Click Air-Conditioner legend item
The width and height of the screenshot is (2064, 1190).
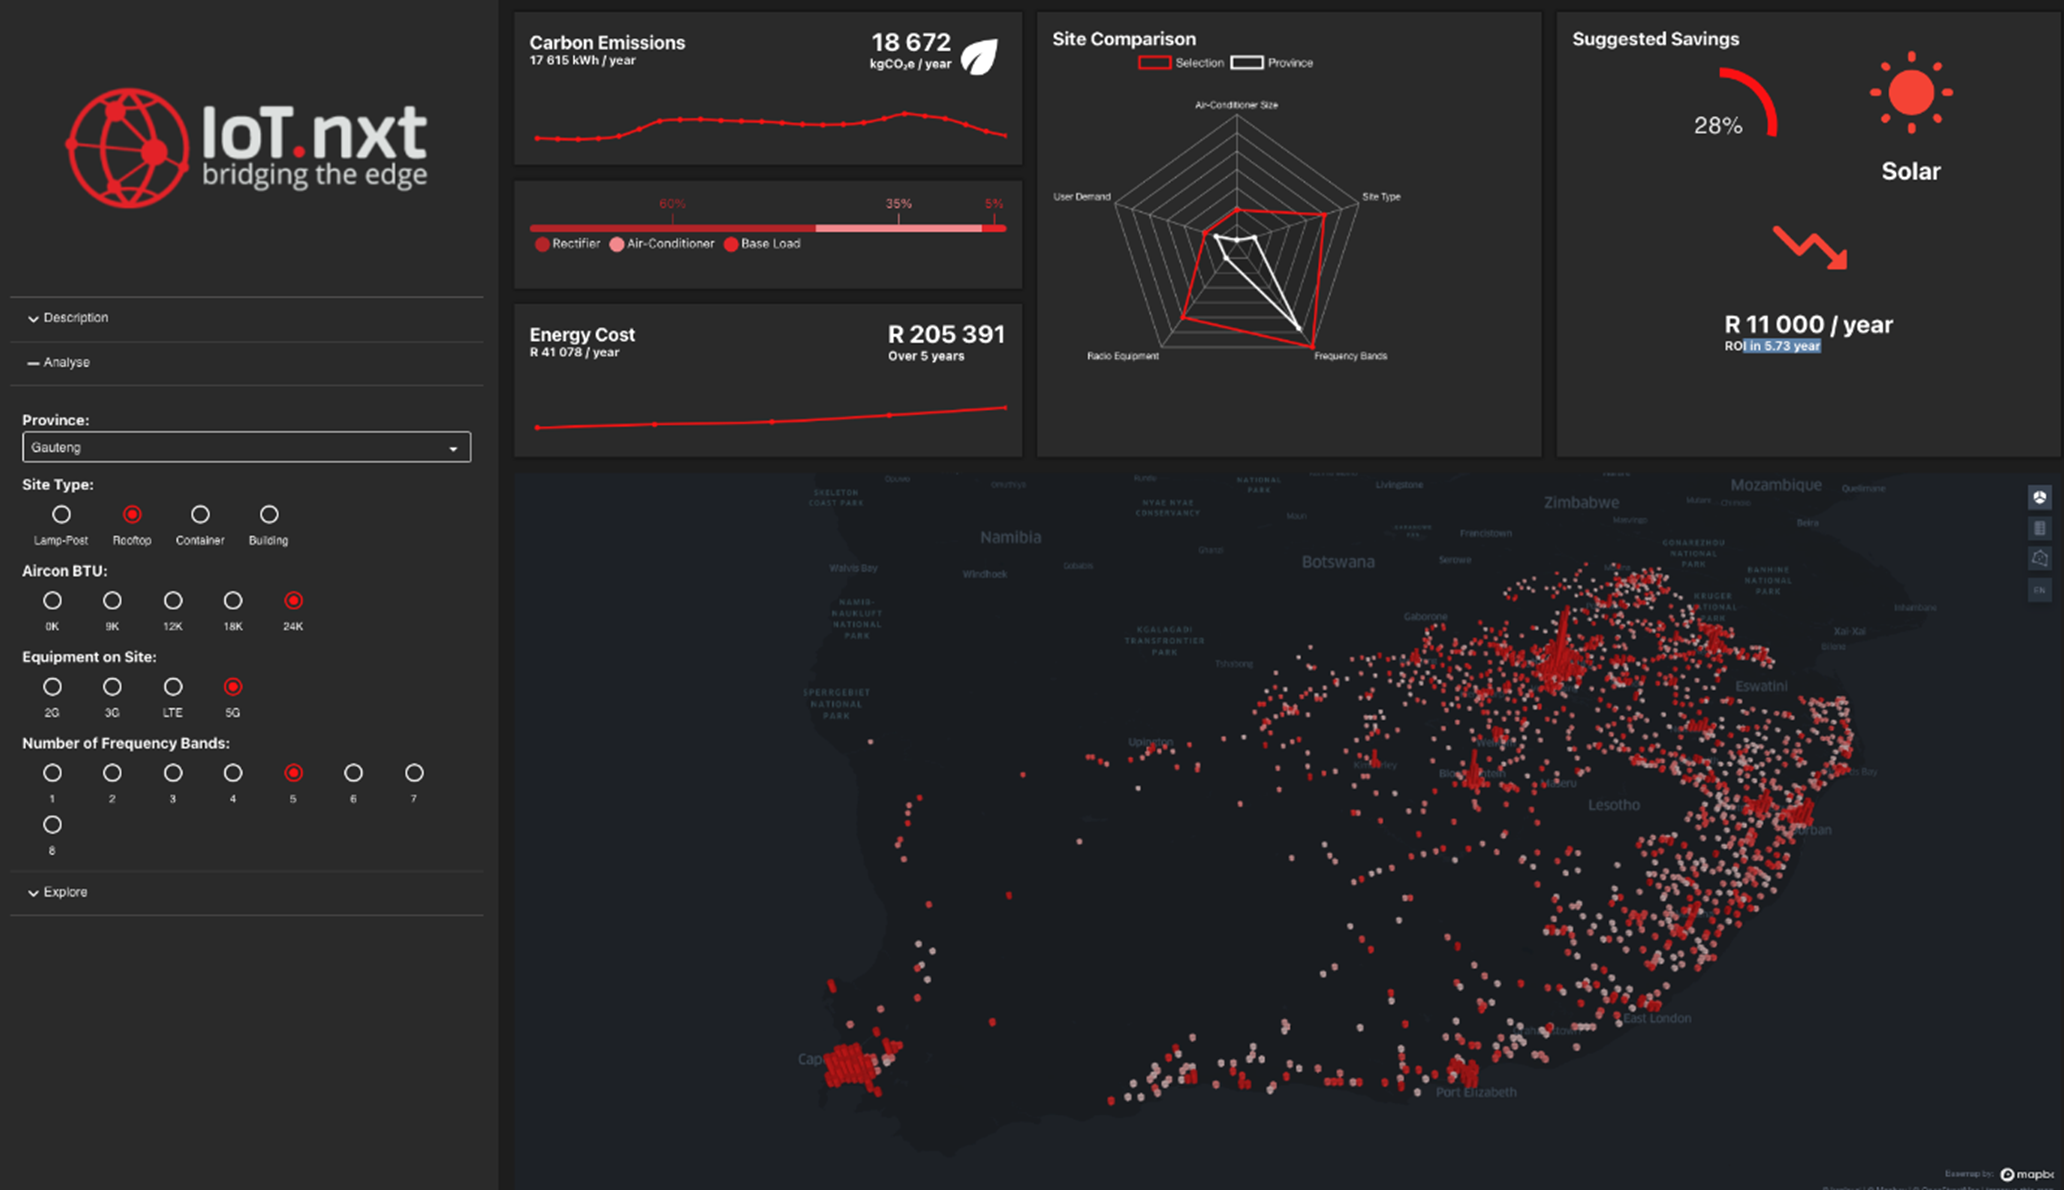point(662,244)
